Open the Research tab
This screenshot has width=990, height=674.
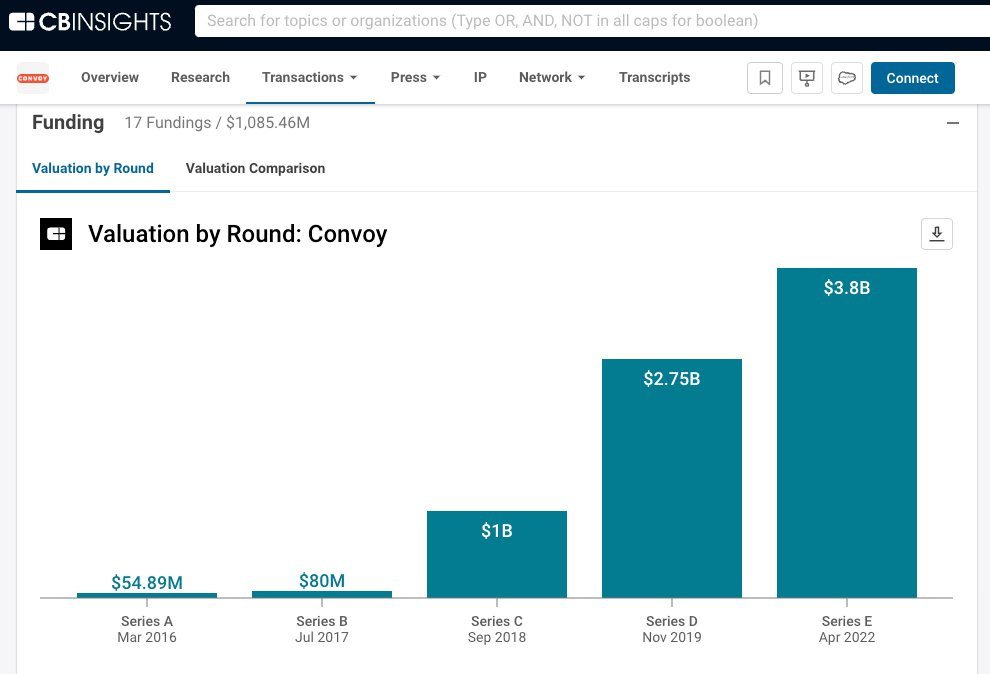coord(200,78)
